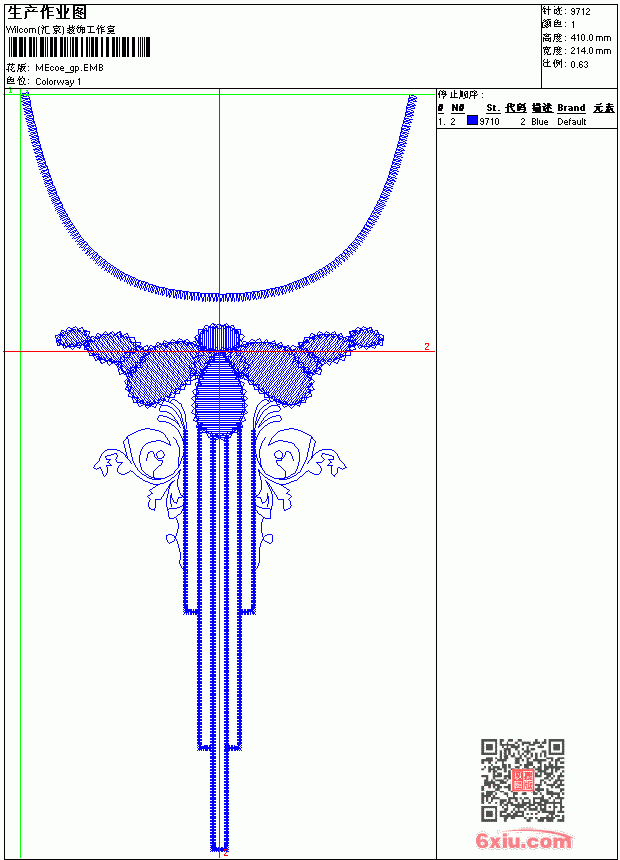Viewport: 620px width, 860px height.
Task: Click the width value 214.0 mm
Action: point(590,51)
